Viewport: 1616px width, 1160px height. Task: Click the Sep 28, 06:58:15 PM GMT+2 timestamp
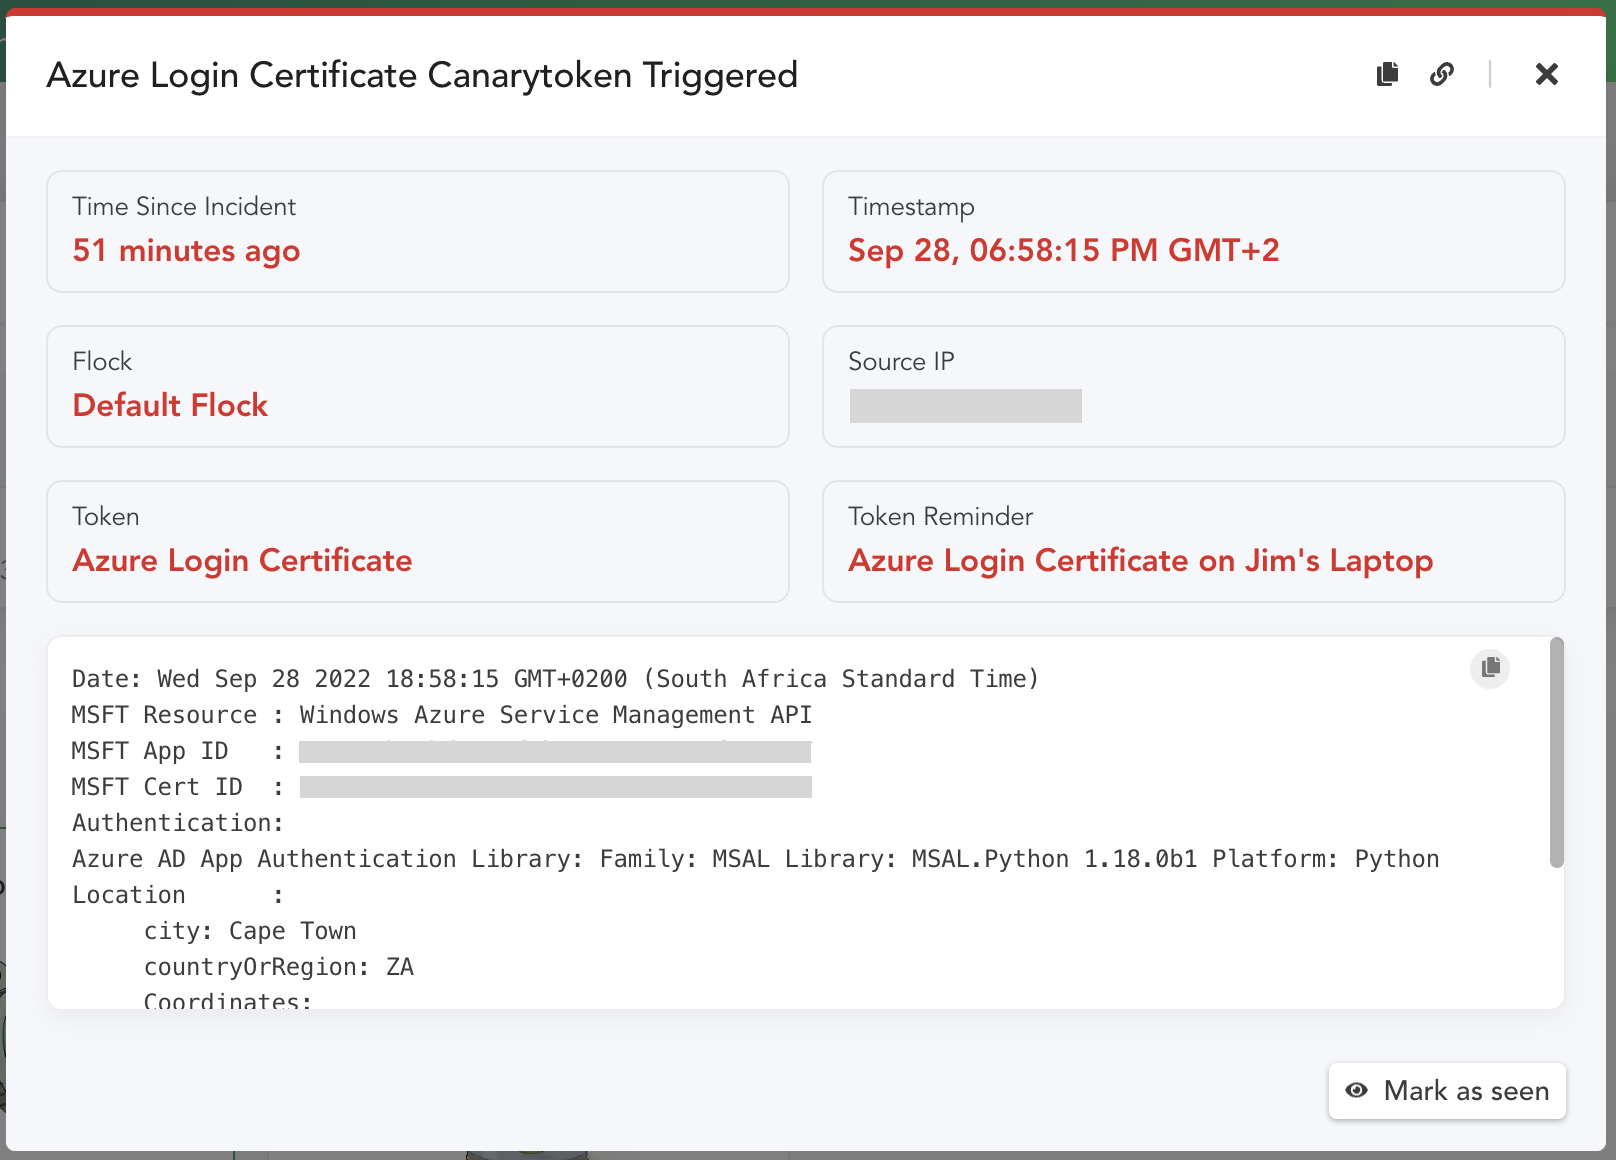tap(1063, 250)
